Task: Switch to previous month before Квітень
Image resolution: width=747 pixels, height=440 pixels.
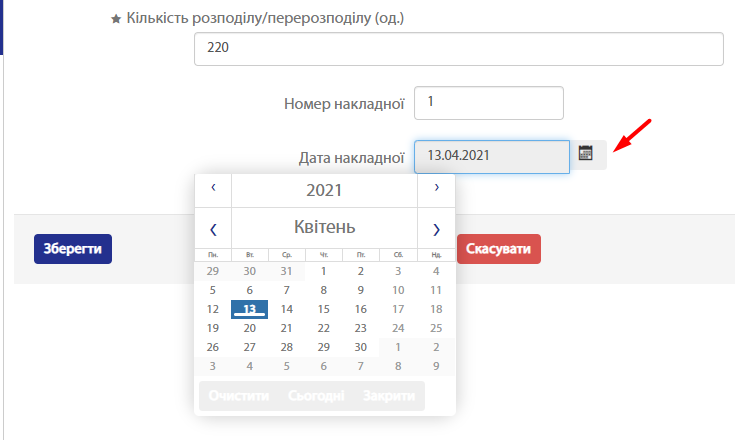Action: click(x=212, y=228)
